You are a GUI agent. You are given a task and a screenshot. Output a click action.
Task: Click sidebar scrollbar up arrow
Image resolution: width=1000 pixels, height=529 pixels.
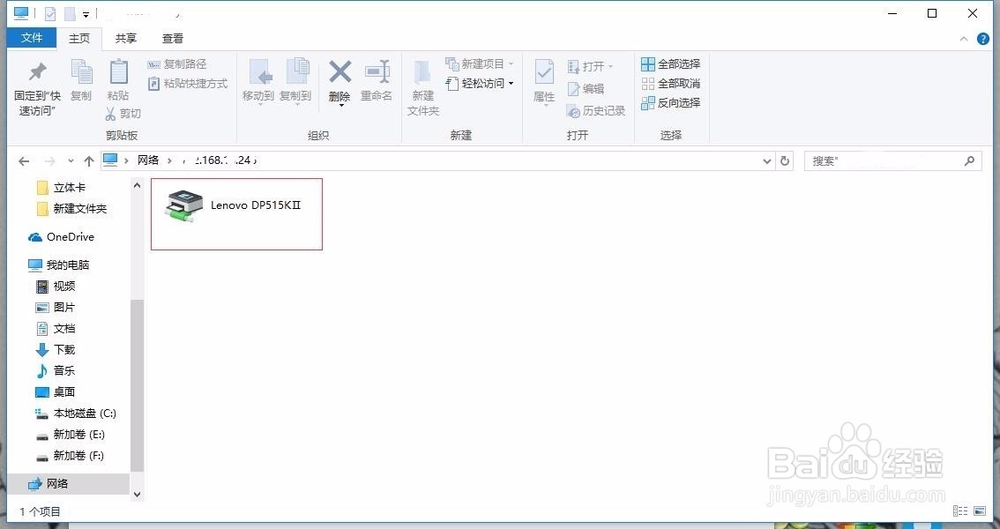pyautogui.click(x=136, y=186)
